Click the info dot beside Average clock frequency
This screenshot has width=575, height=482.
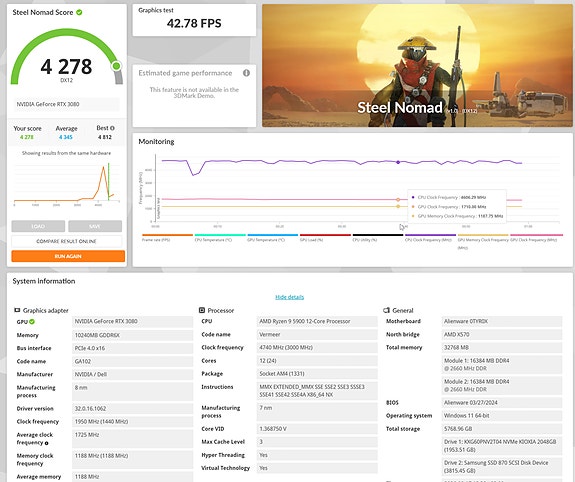[47, 443]
